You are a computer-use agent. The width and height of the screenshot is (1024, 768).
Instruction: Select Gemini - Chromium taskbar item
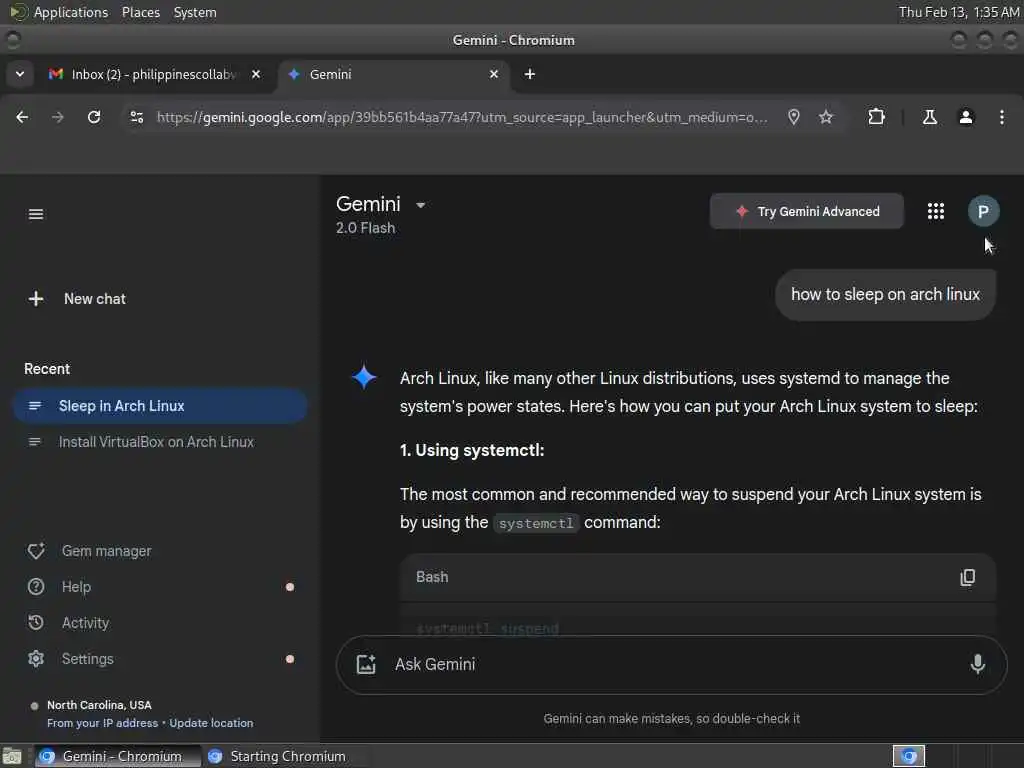coord(118,756)
